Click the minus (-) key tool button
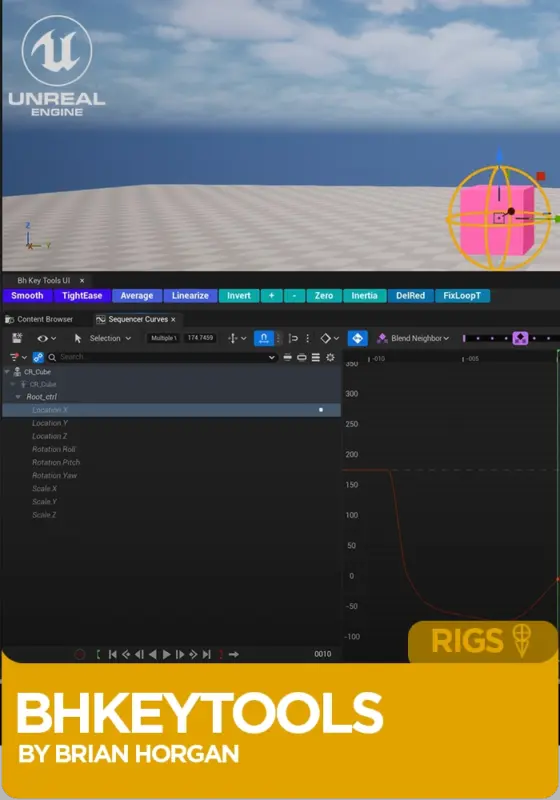The height and width of the screenshot is (800, 560). 294,296
